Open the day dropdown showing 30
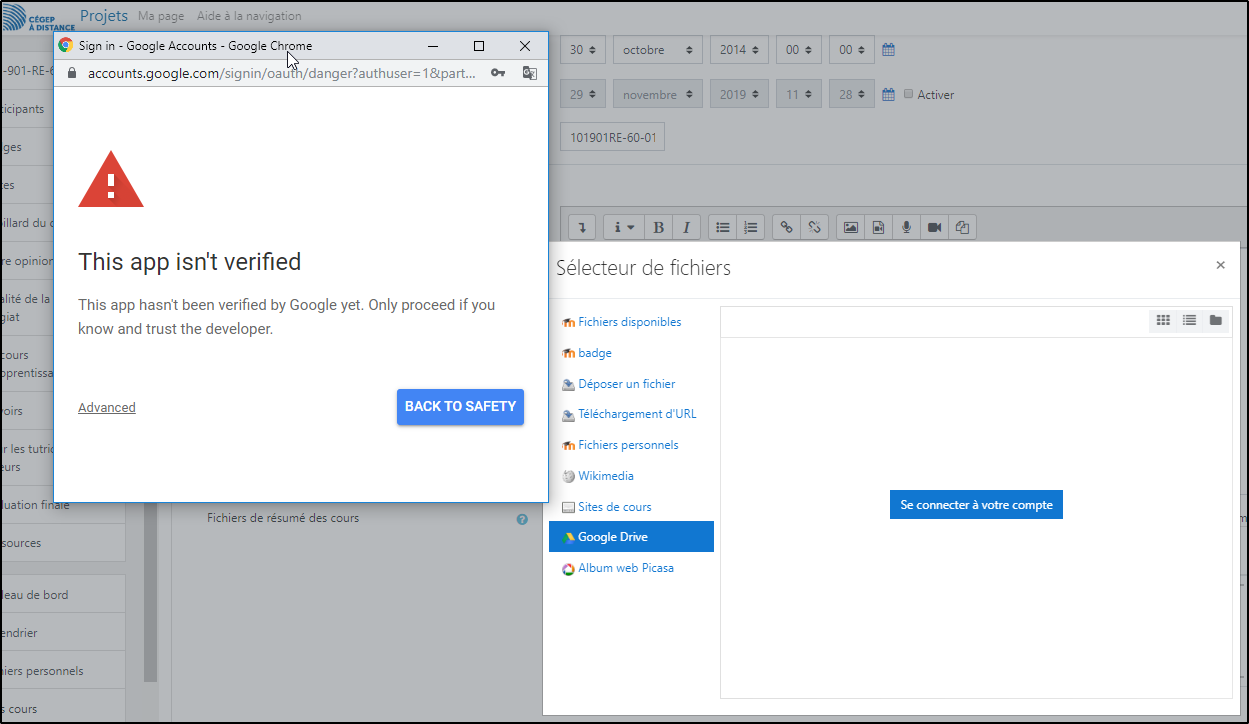1249x724 pixels. point(582,49)
